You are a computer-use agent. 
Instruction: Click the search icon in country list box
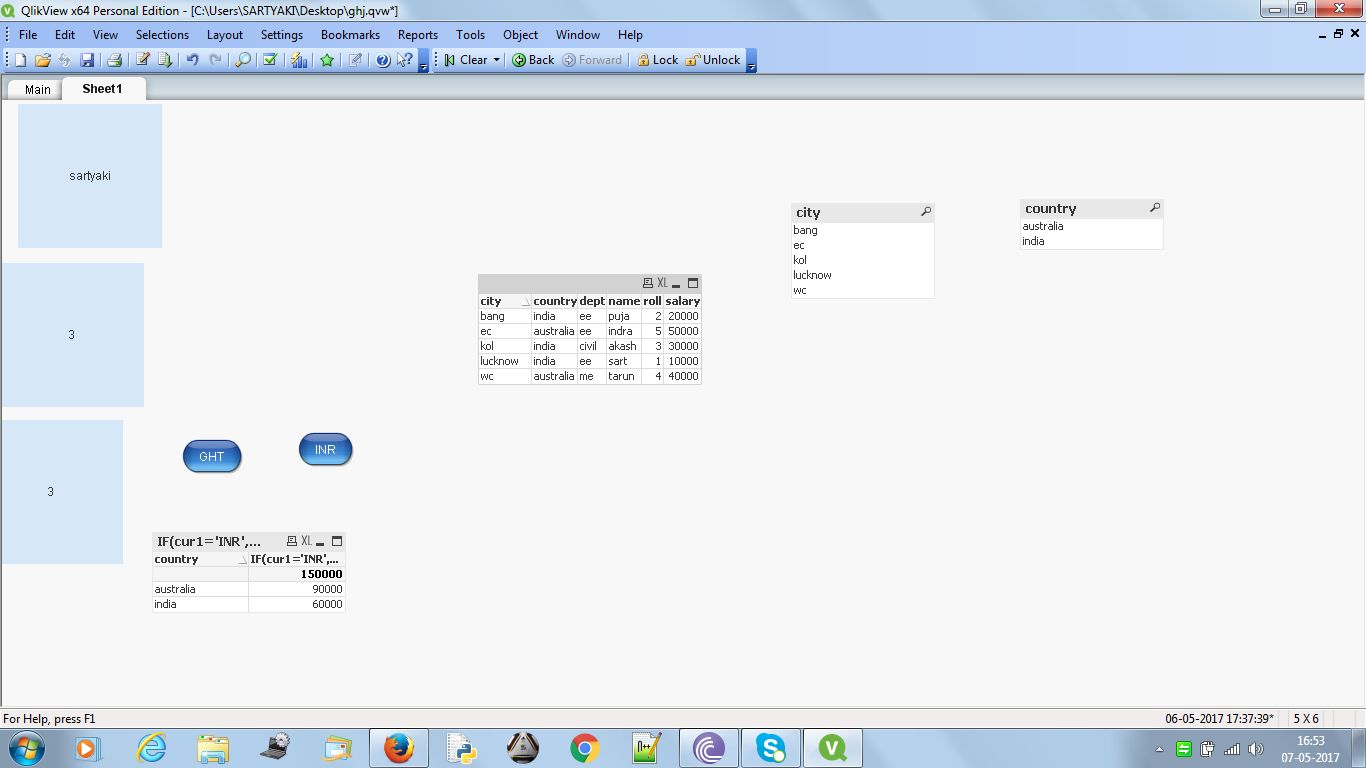pyautogui.click(x=1155, y=208)
